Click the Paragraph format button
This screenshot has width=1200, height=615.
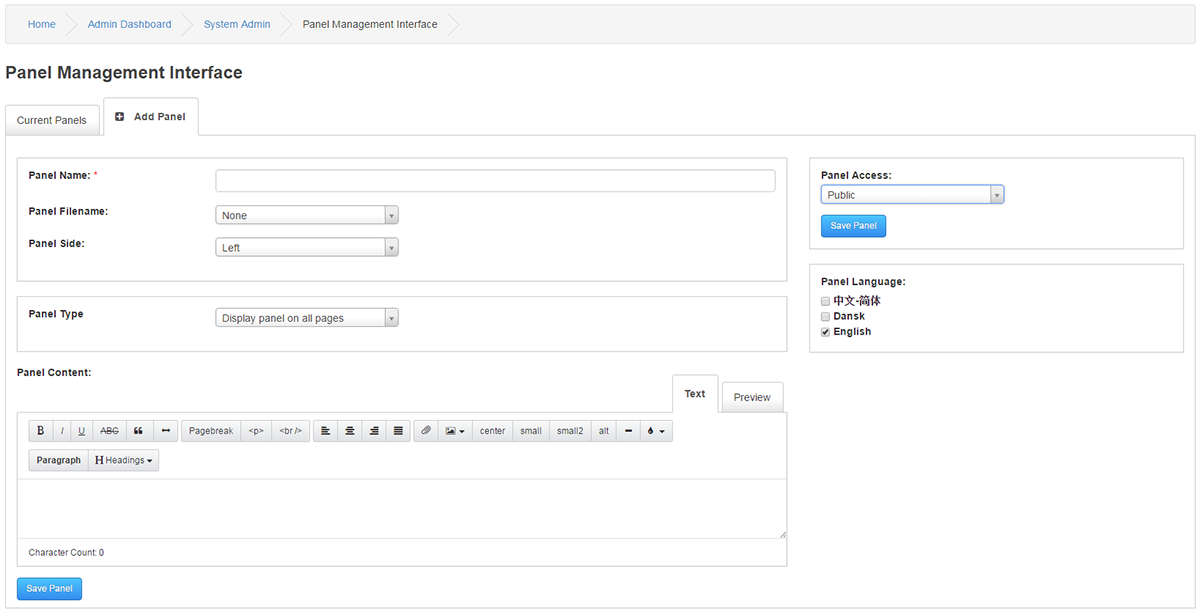click(59, 460)
